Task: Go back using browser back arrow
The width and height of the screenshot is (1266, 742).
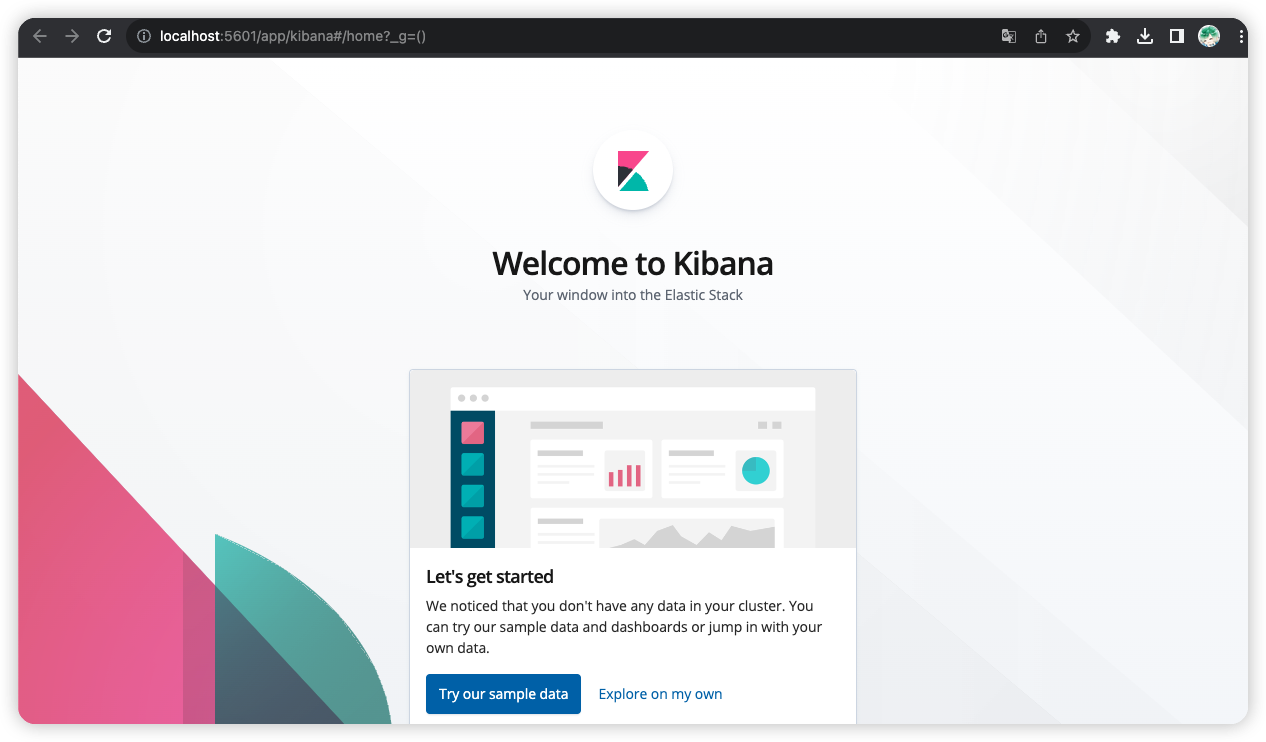Action: pos(40,36)
